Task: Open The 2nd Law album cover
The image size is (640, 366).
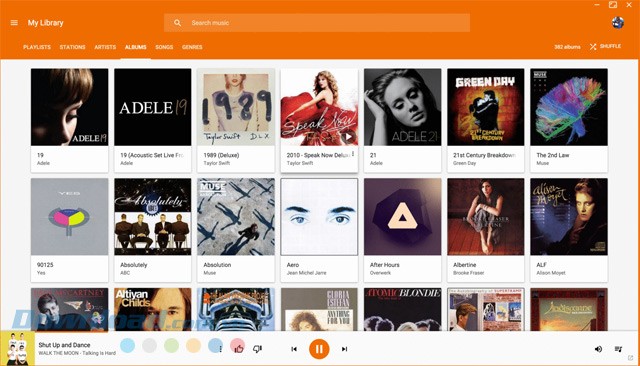Action: [x=569, y=107]
